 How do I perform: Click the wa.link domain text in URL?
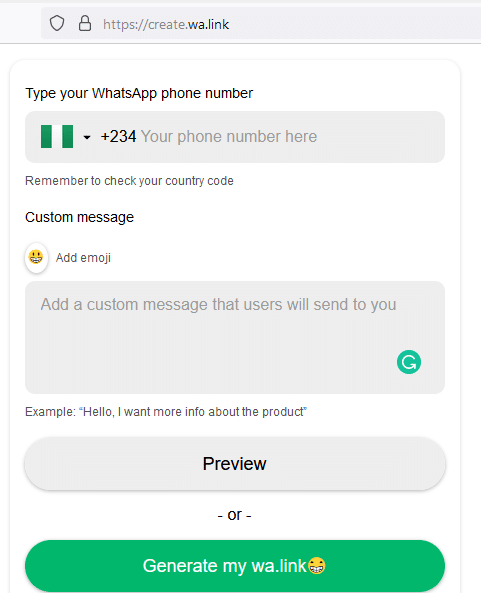(208, 25)
